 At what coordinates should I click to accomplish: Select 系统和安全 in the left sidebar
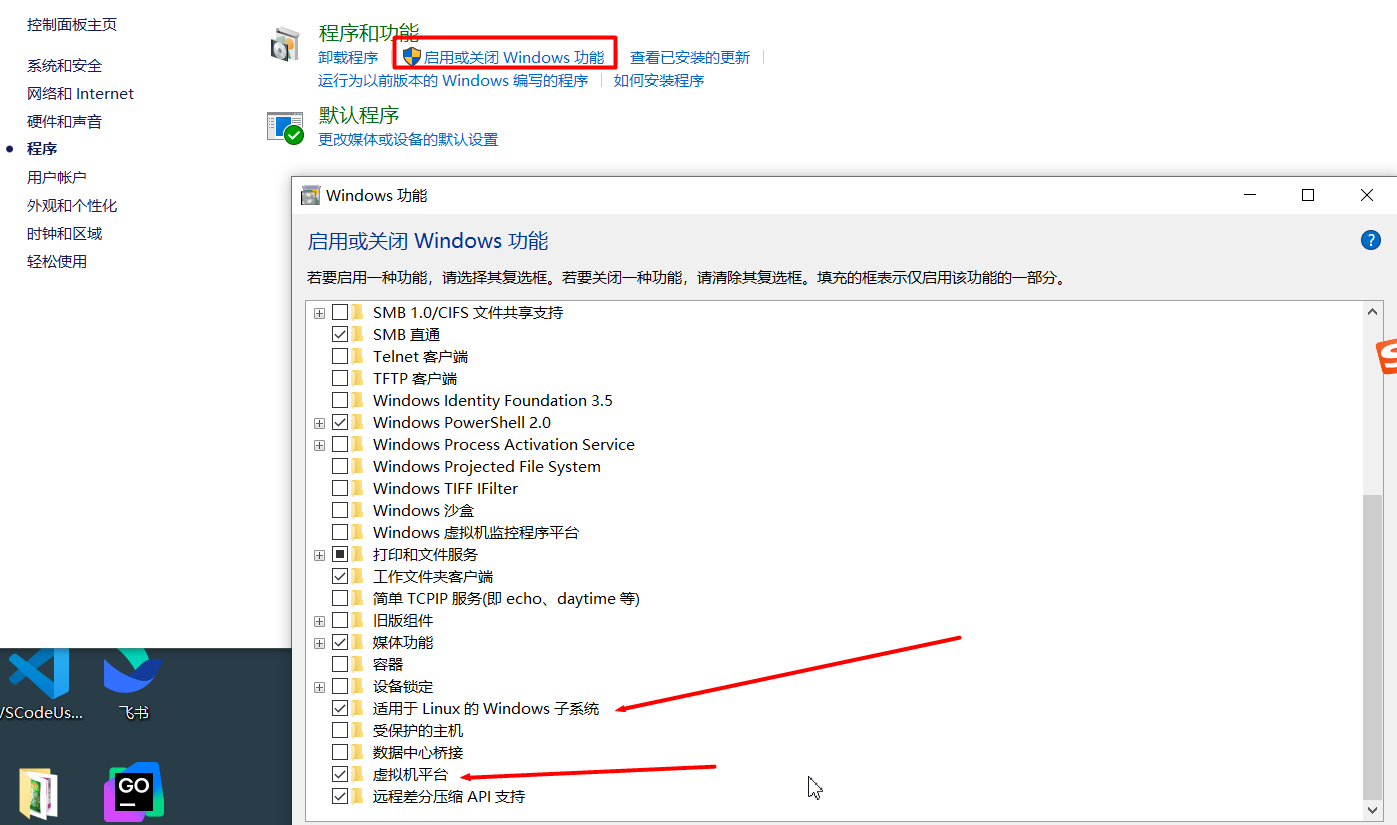coord(64,66)
